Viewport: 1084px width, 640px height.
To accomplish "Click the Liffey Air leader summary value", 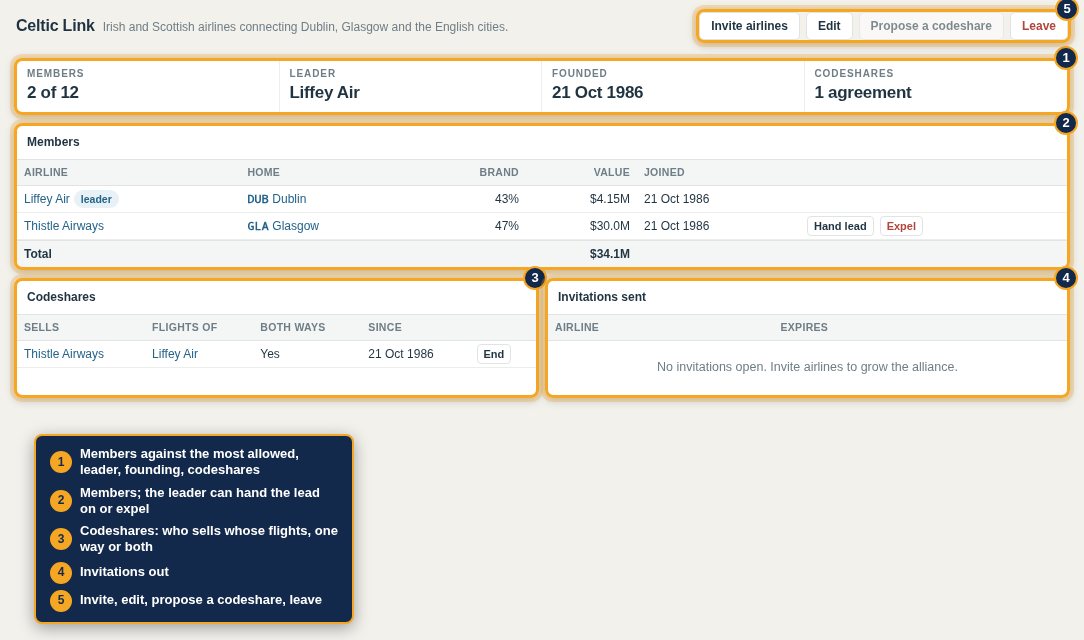I will click(x=324, y=93).
